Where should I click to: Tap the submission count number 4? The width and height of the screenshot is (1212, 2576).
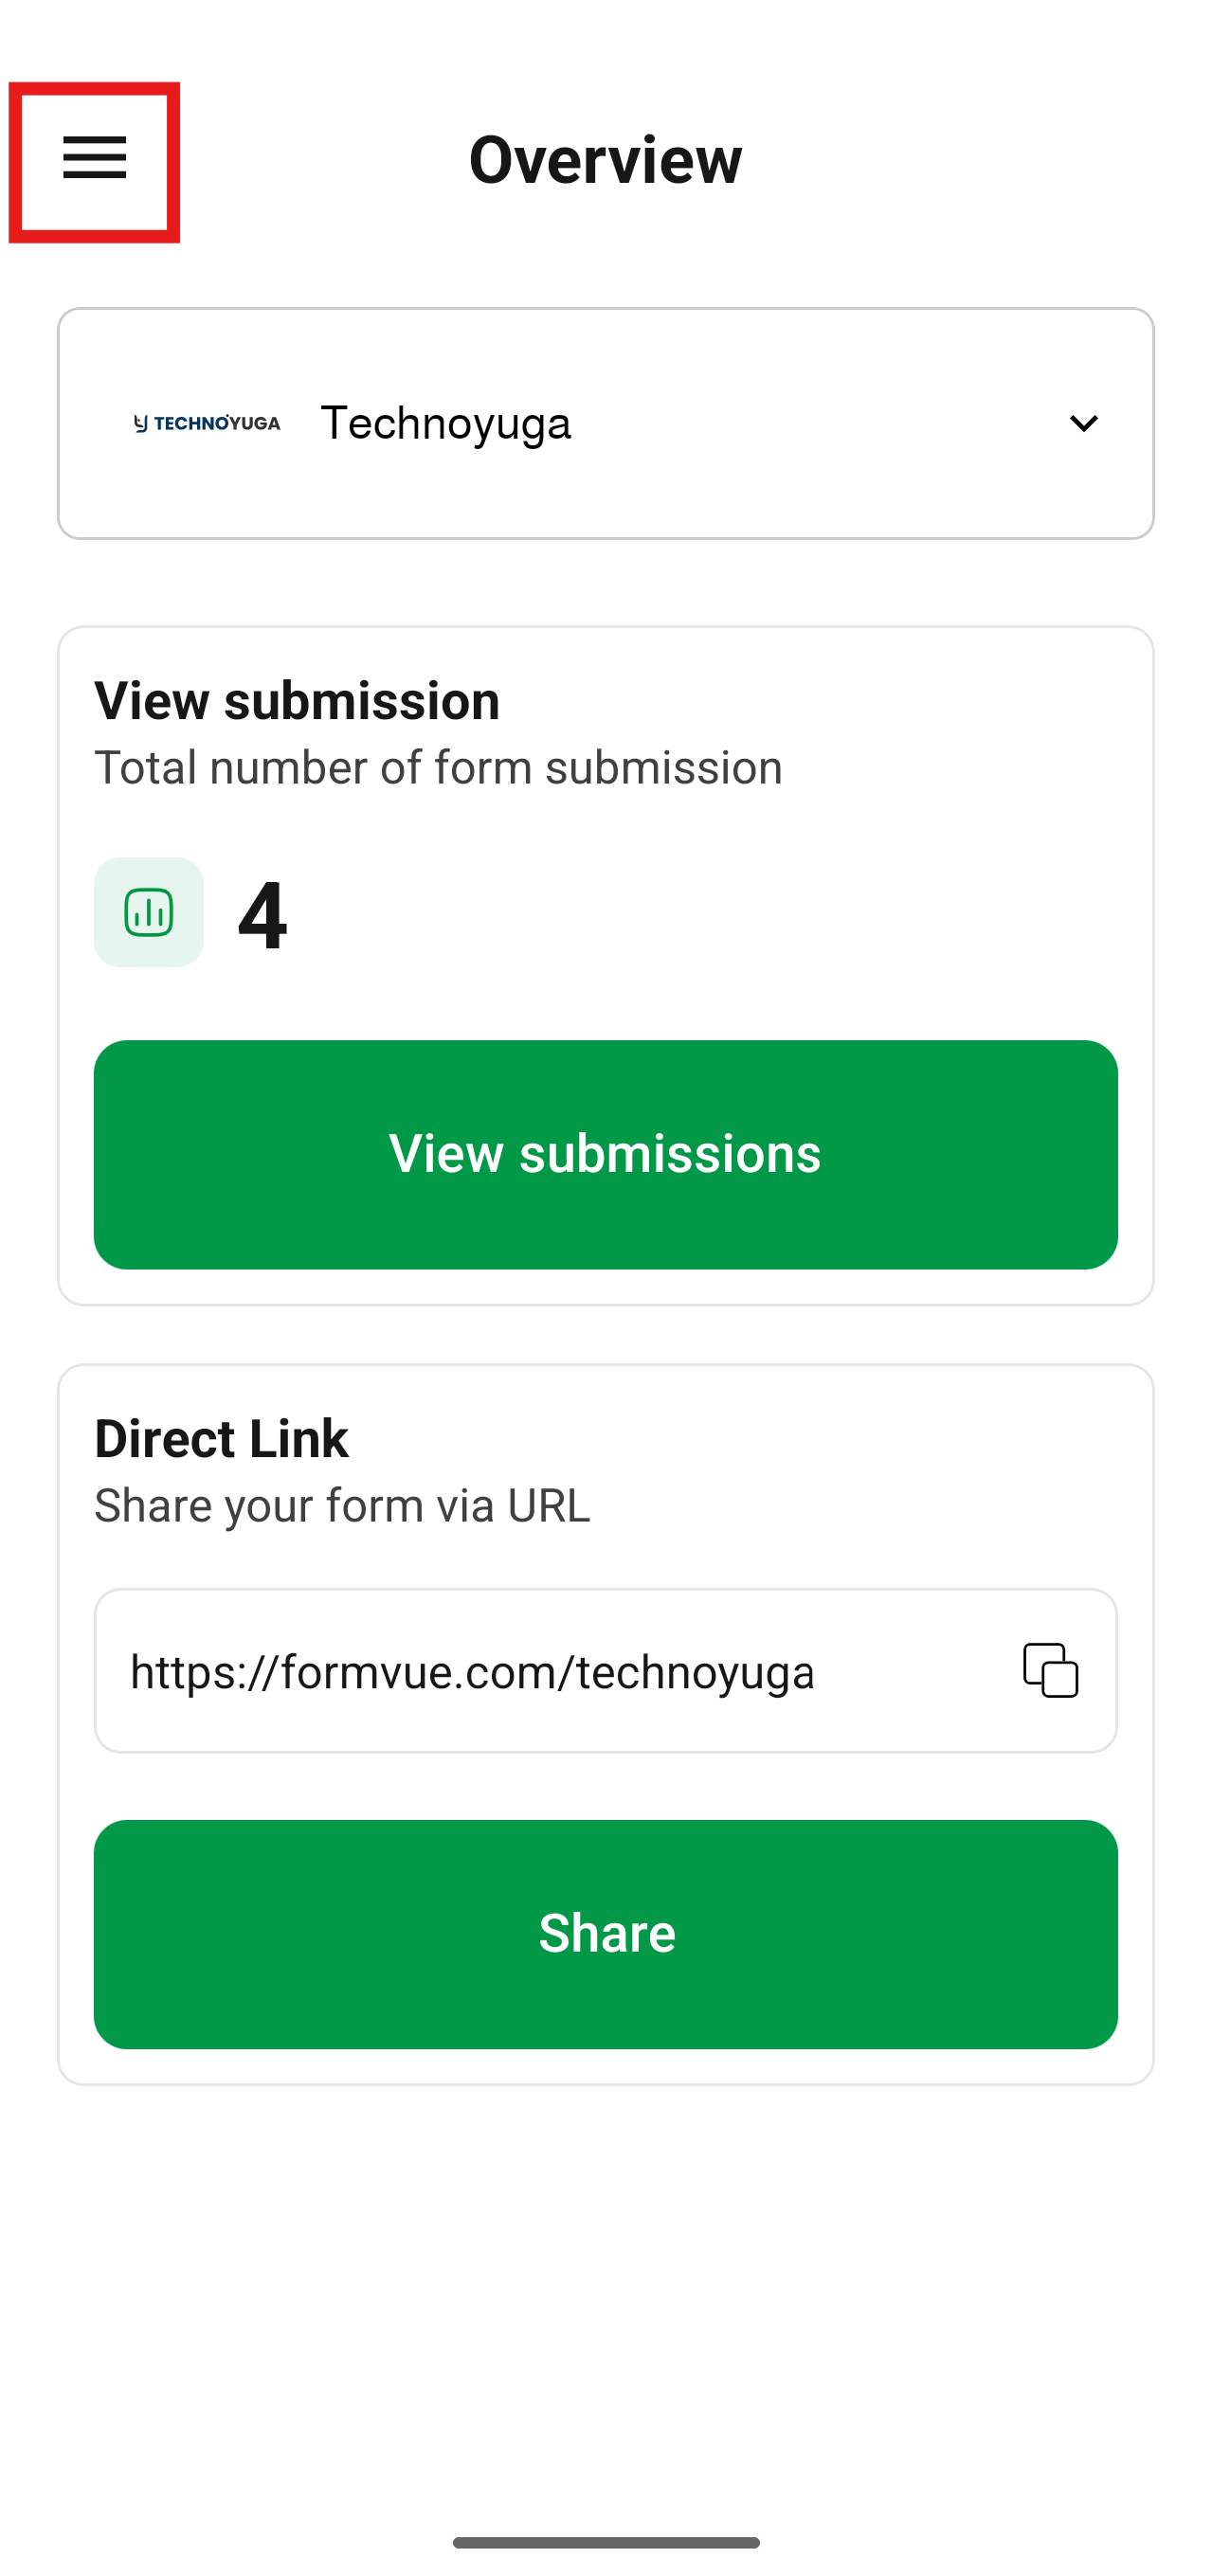coord(262,914)
